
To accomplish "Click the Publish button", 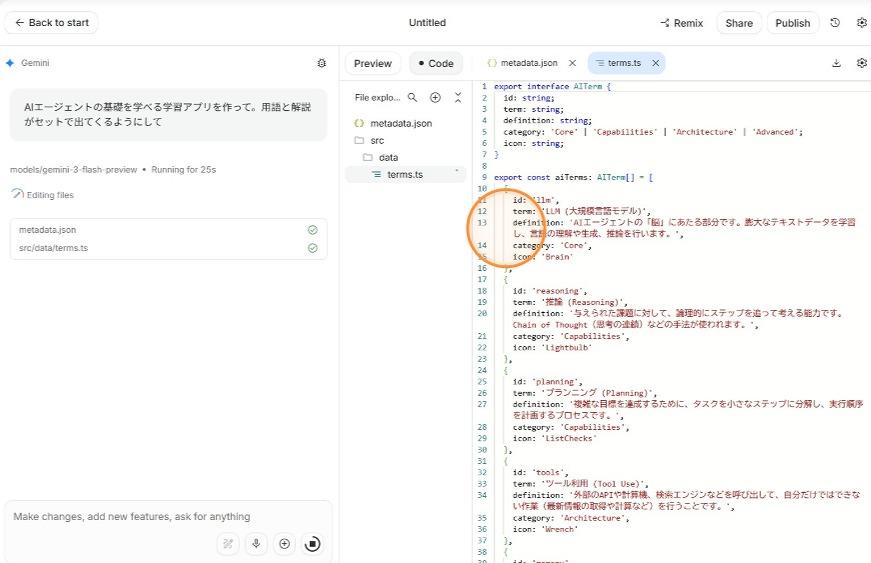I will click(x=792, y=23).
